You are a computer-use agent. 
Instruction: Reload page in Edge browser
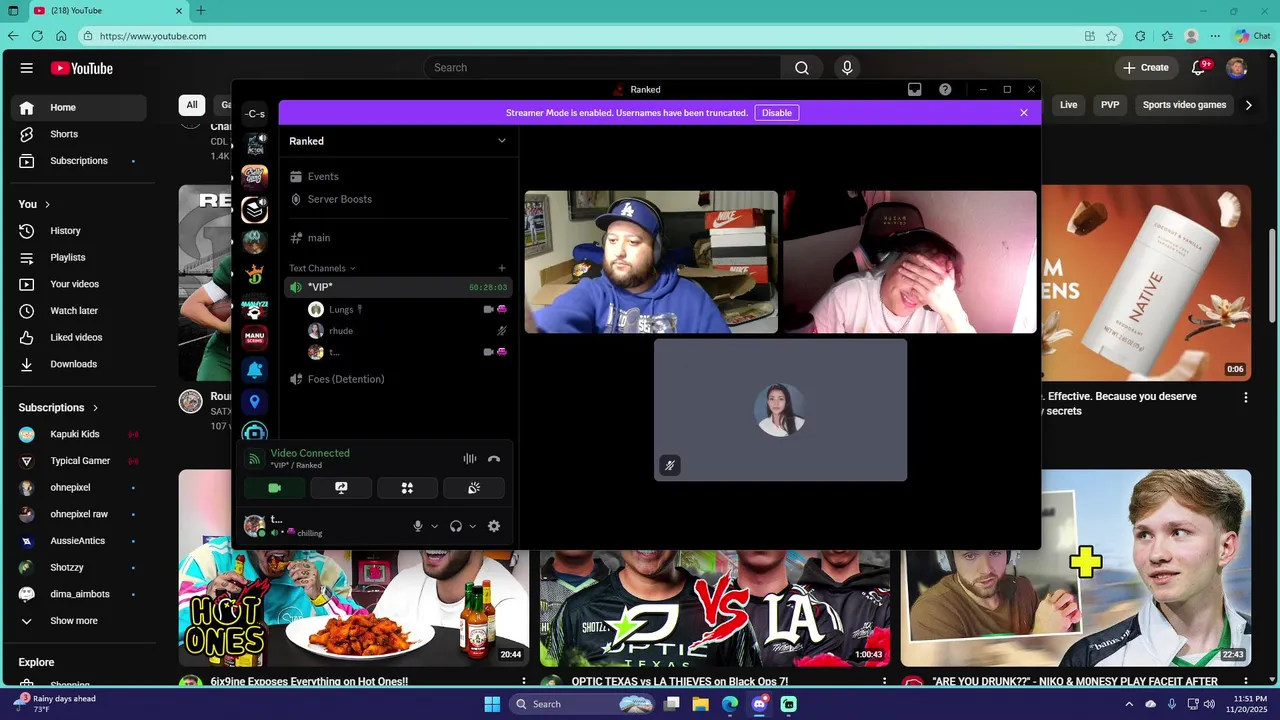coord(37,36)
